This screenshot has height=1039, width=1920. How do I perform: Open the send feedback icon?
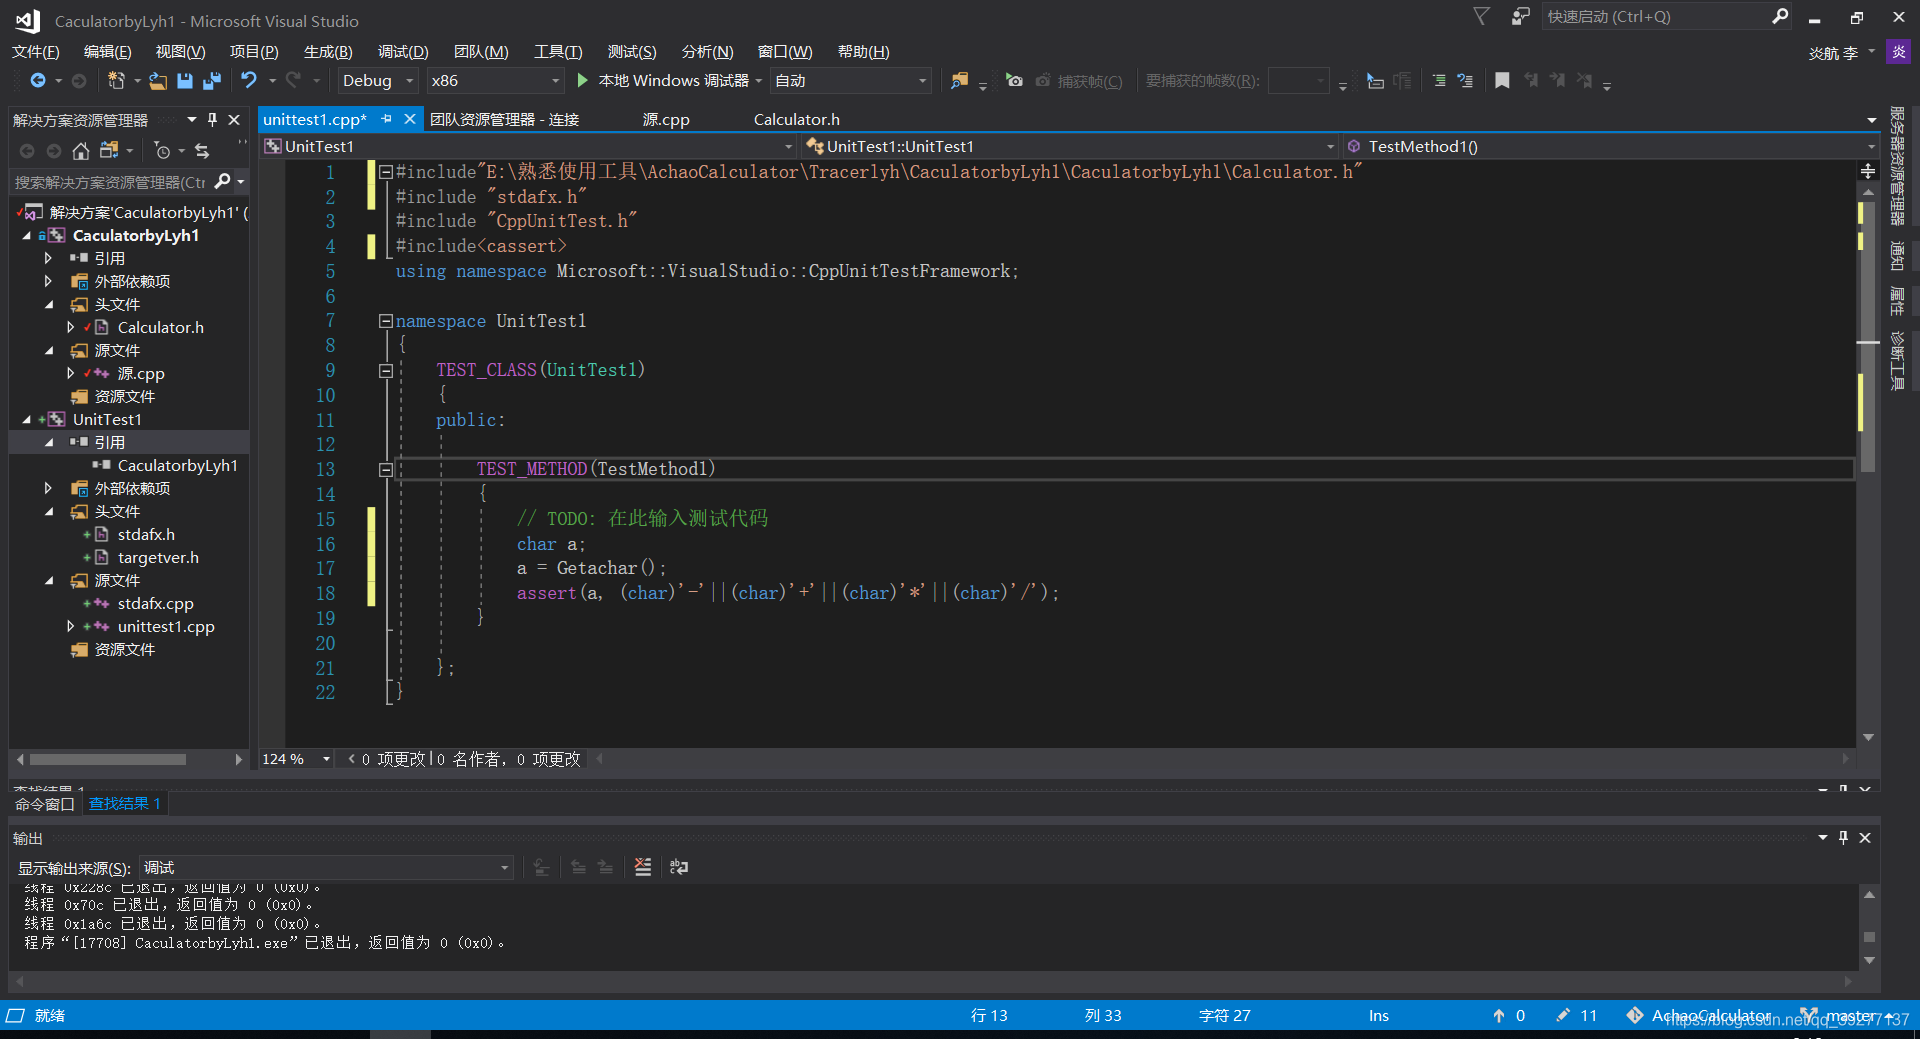1520,16
